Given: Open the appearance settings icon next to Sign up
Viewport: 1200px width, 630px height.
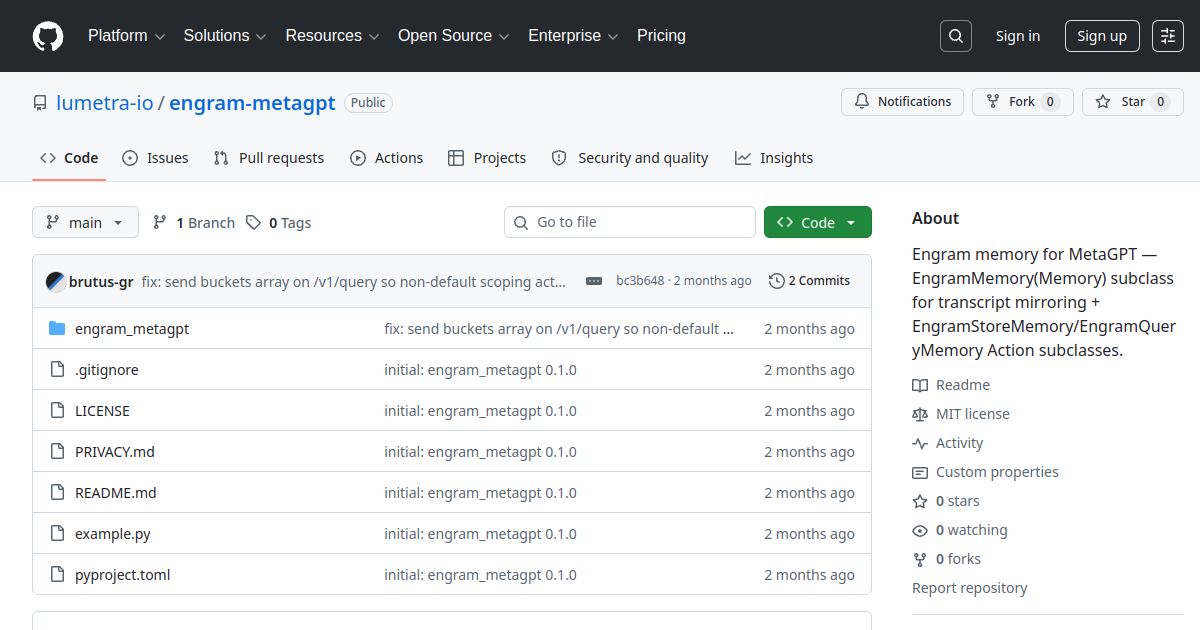Looking at the screenshot, I should [x=1168, y=36].
